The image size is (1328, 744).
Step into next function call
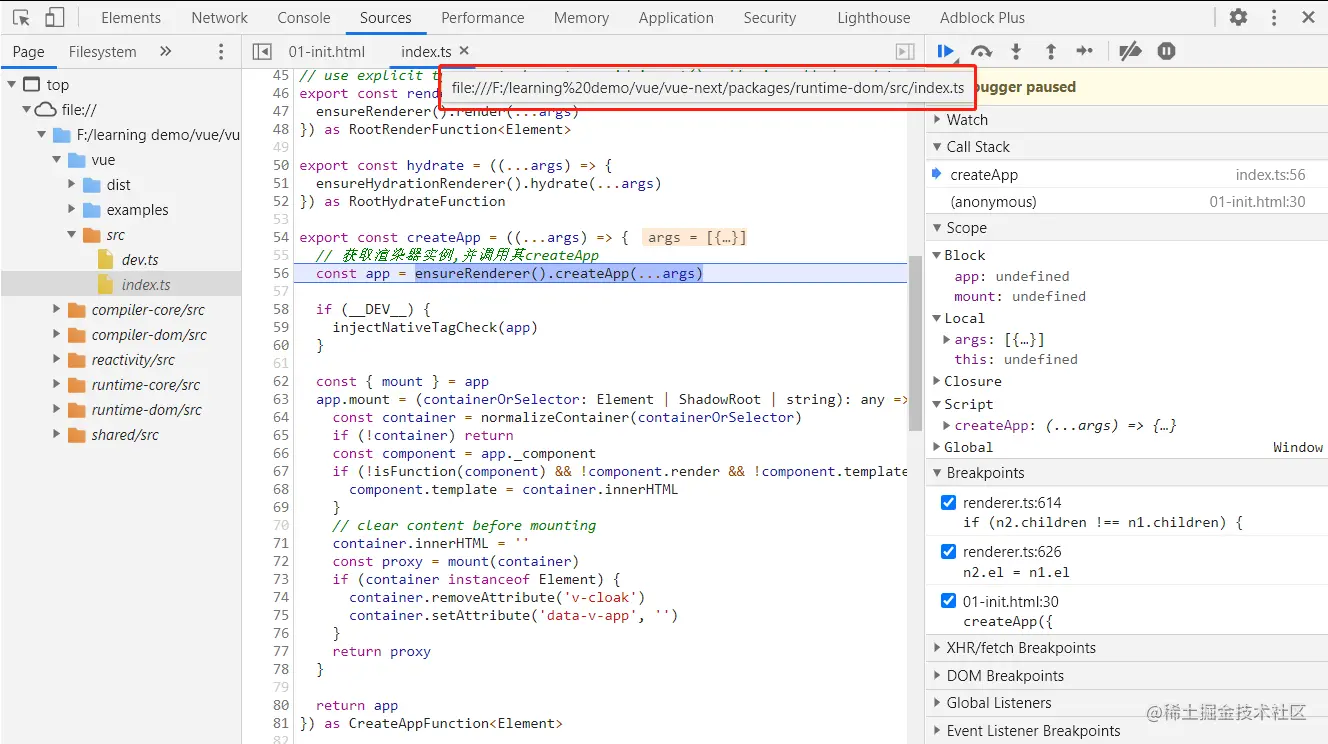coord(1016,52)
